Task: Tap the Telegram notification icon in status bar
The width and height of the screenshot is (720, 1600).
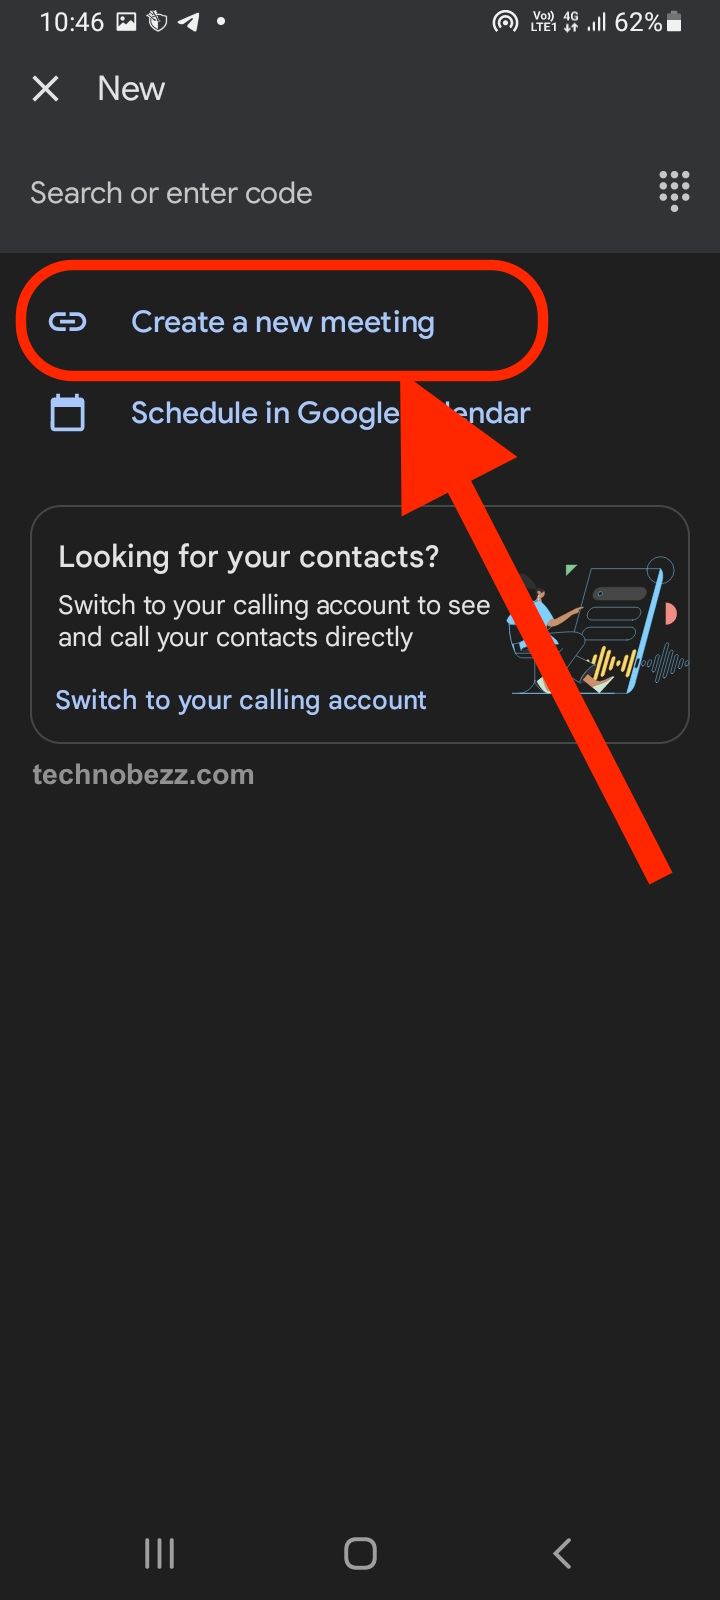Action: [x=189, y=22]
